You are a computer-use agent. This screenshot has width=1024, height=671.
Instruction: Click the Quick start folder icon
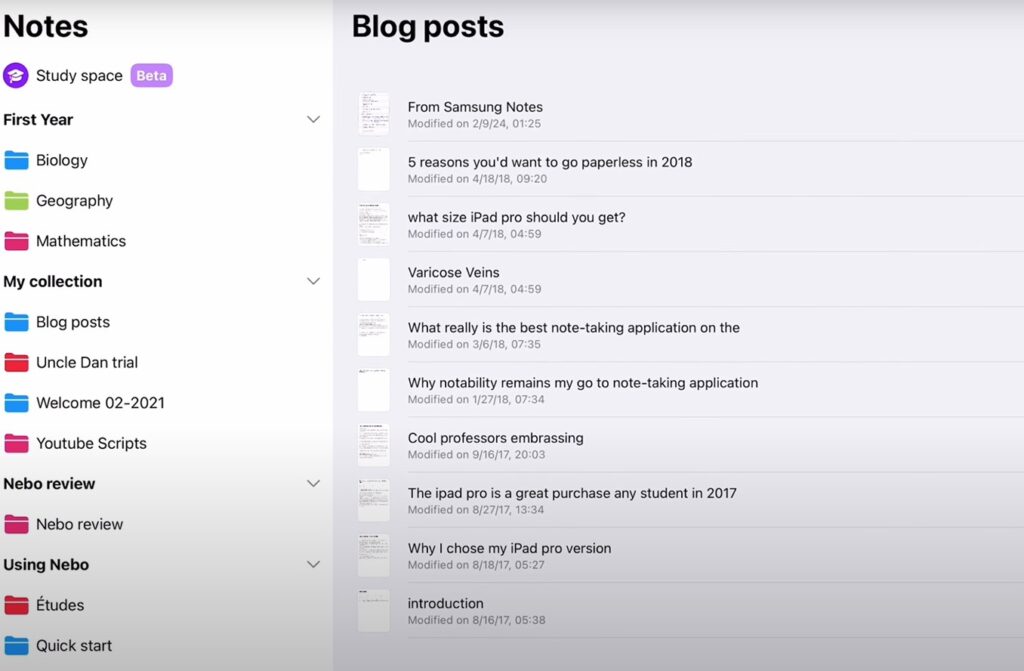[18, 646]
